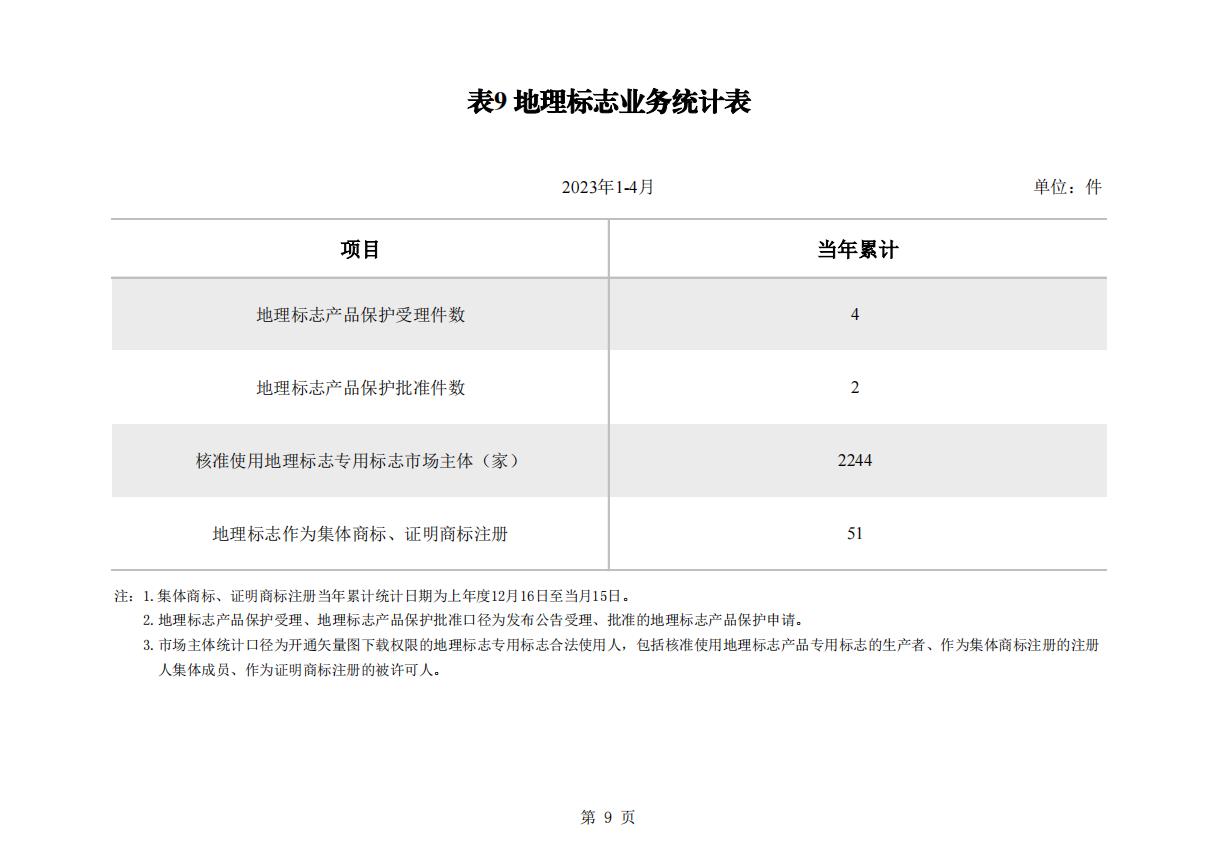Screen dimensions: 1218x860
Task: Select row label 核准使用地理标志专用标志市场主体（家）
Action: point(360,461)
